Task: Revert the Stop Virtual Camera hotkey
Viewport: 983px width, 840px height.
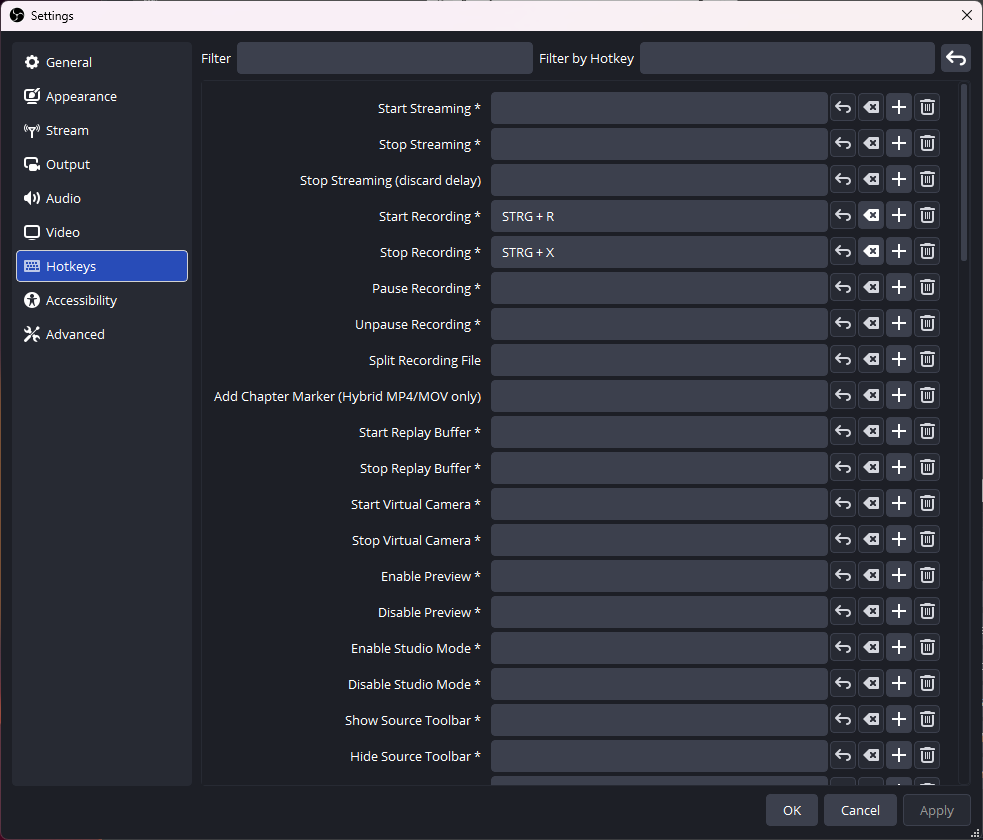Action: (x=842, y=539)
